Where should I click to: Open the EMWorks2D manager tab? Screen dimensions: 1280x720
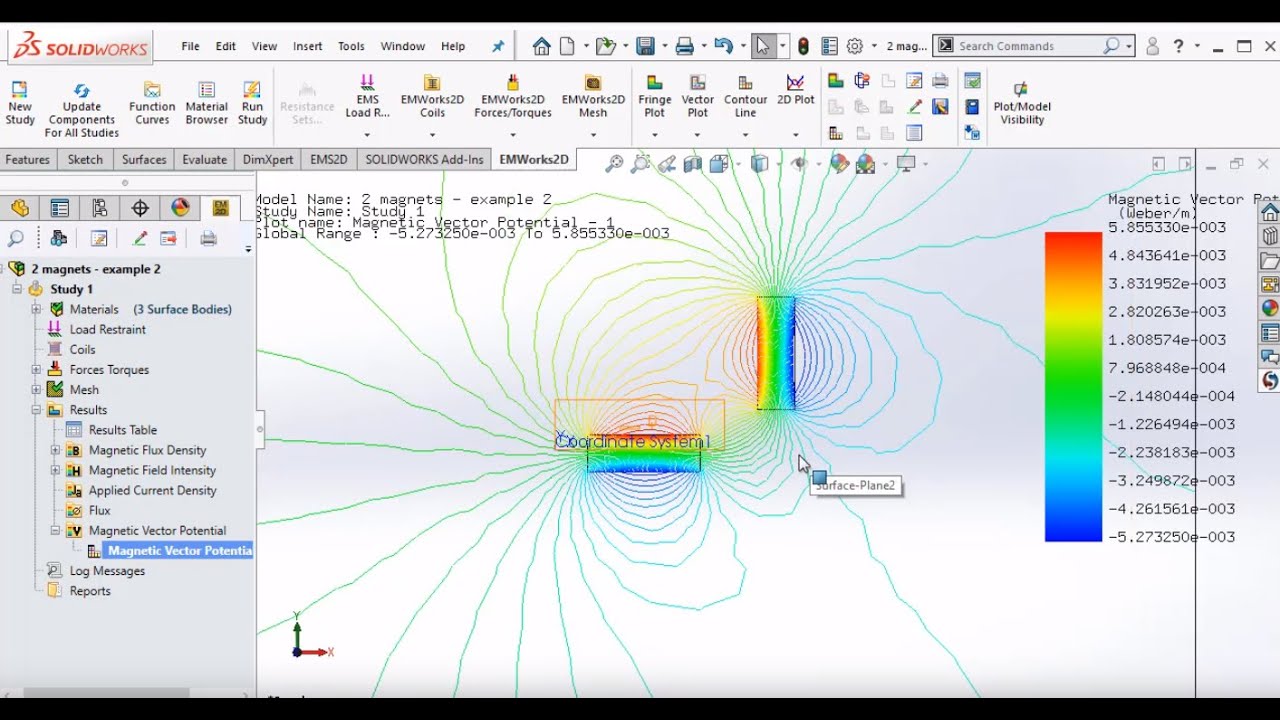coord(220,208)
